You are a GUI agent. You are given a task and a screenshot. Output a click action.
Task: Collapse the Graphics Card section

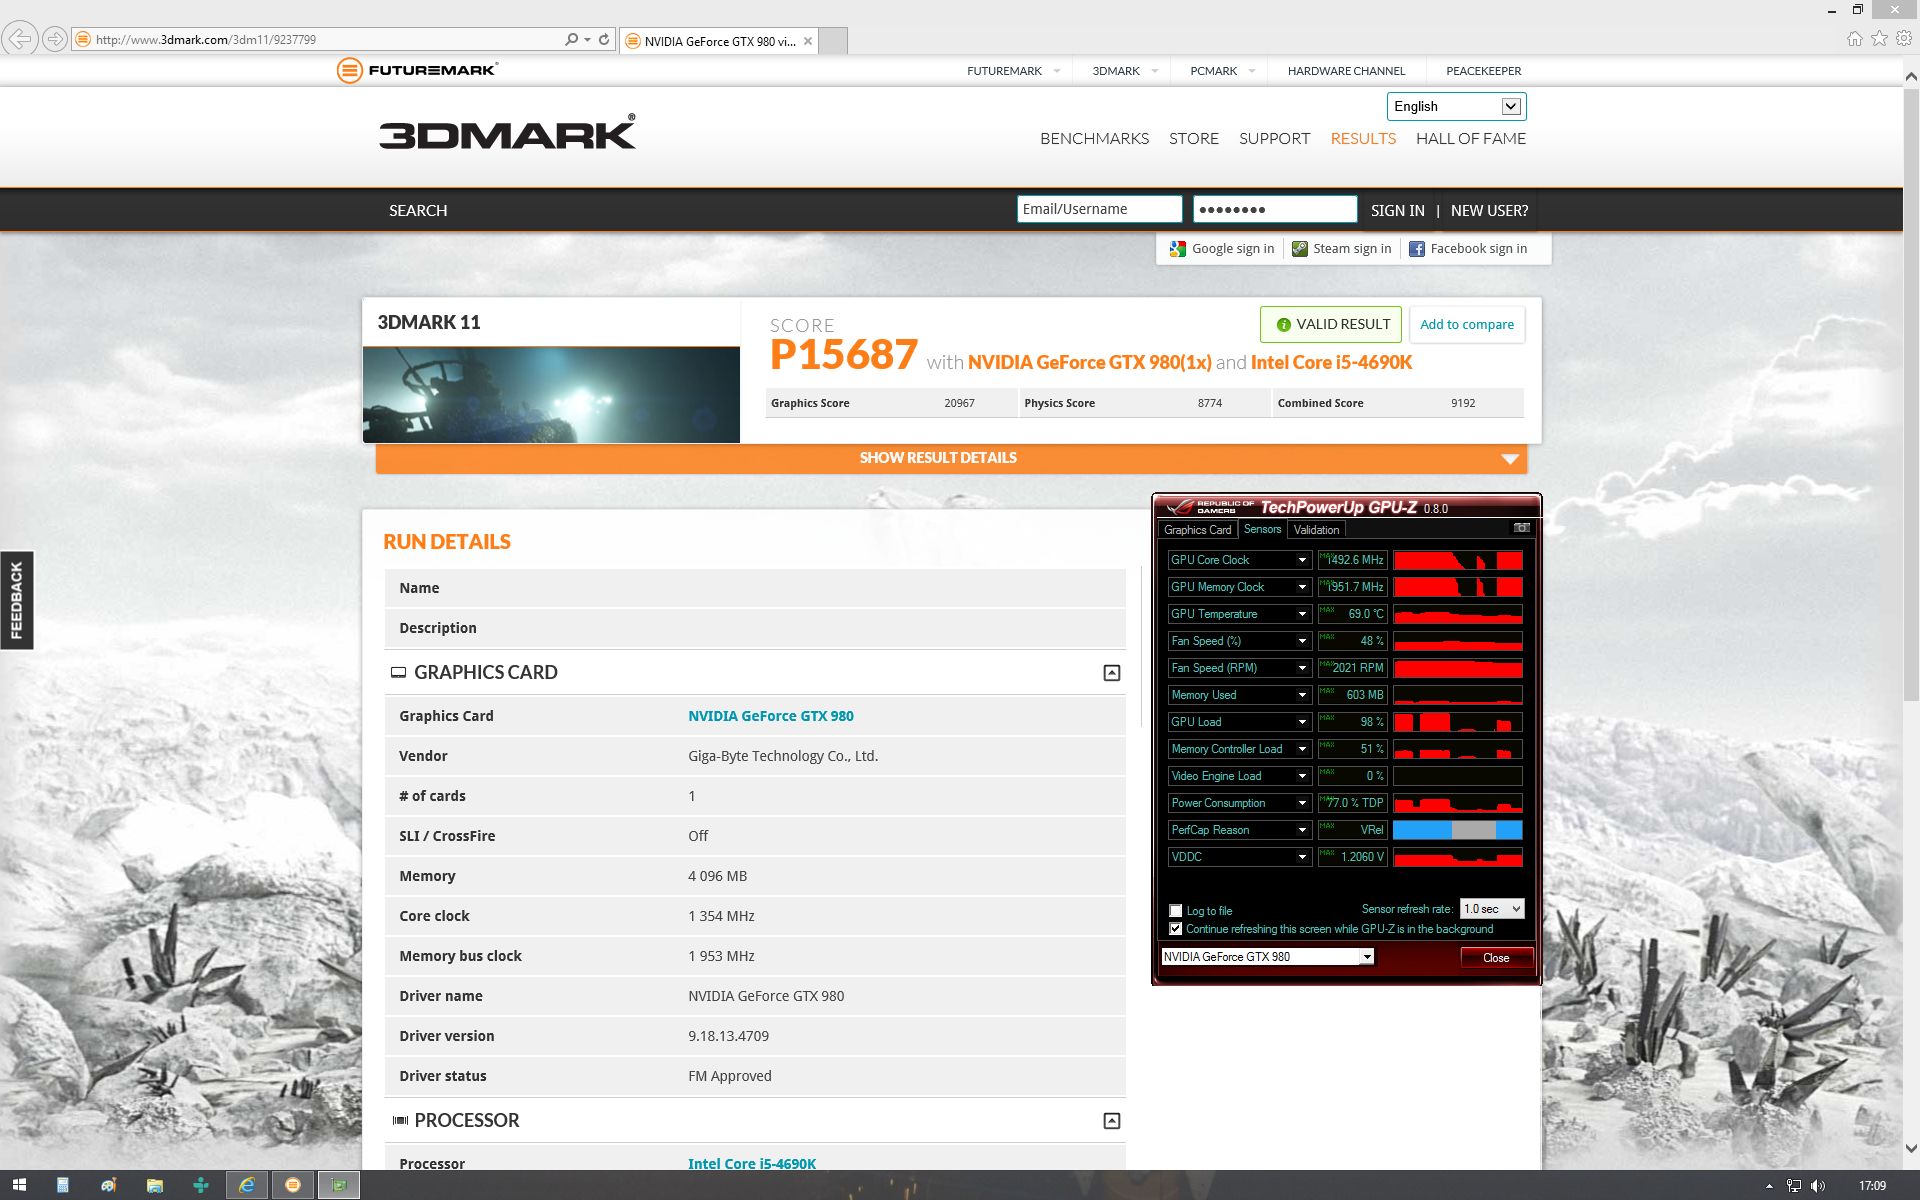click(1111, 673)
